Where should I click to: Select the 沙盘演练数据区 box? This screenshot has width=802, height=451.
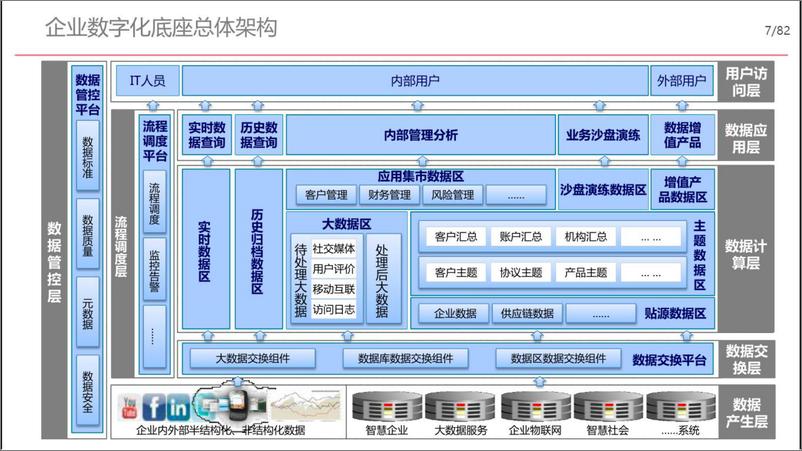603,190
